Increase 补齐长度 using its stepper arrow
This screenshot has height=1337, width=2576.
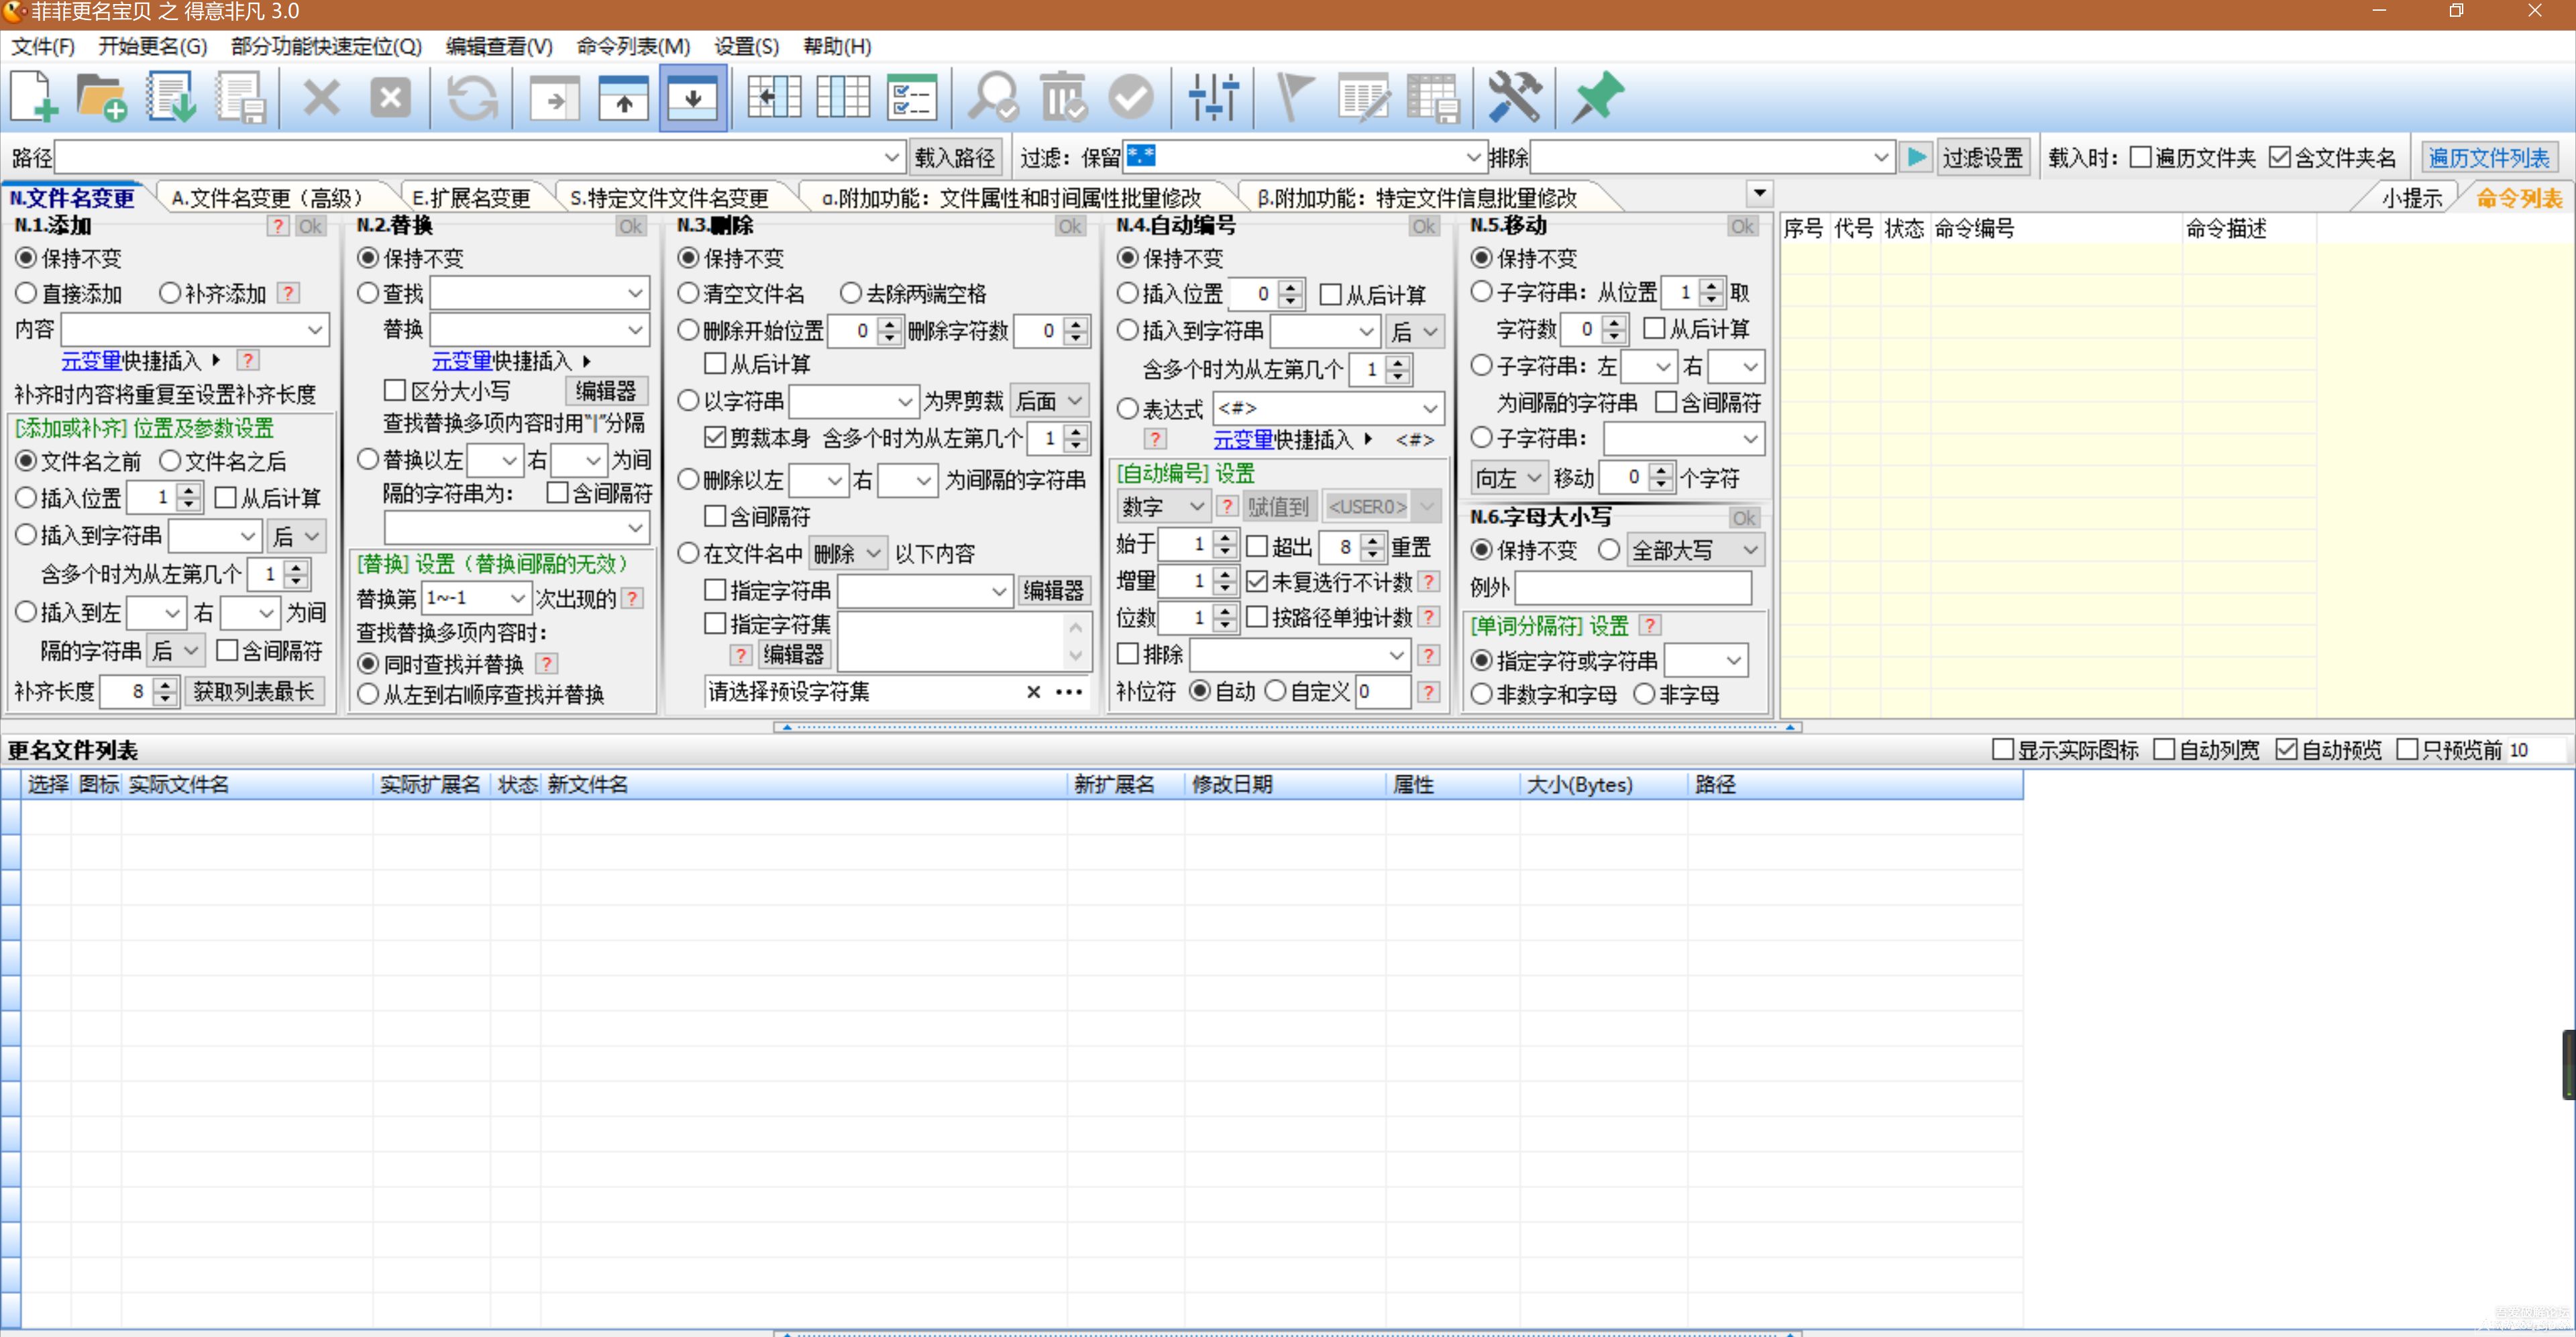click(x=165, y=685)
